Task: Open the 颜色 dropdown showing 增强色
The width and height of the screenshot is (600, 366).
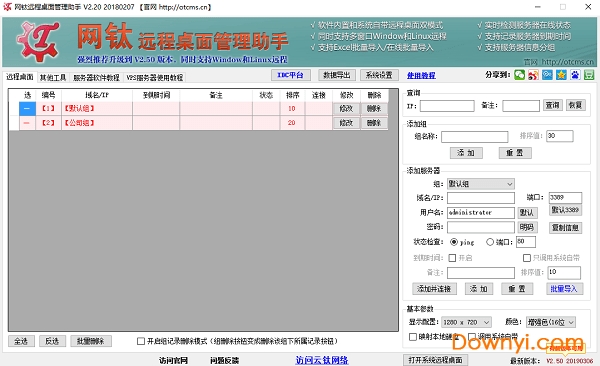Action: 551,322
